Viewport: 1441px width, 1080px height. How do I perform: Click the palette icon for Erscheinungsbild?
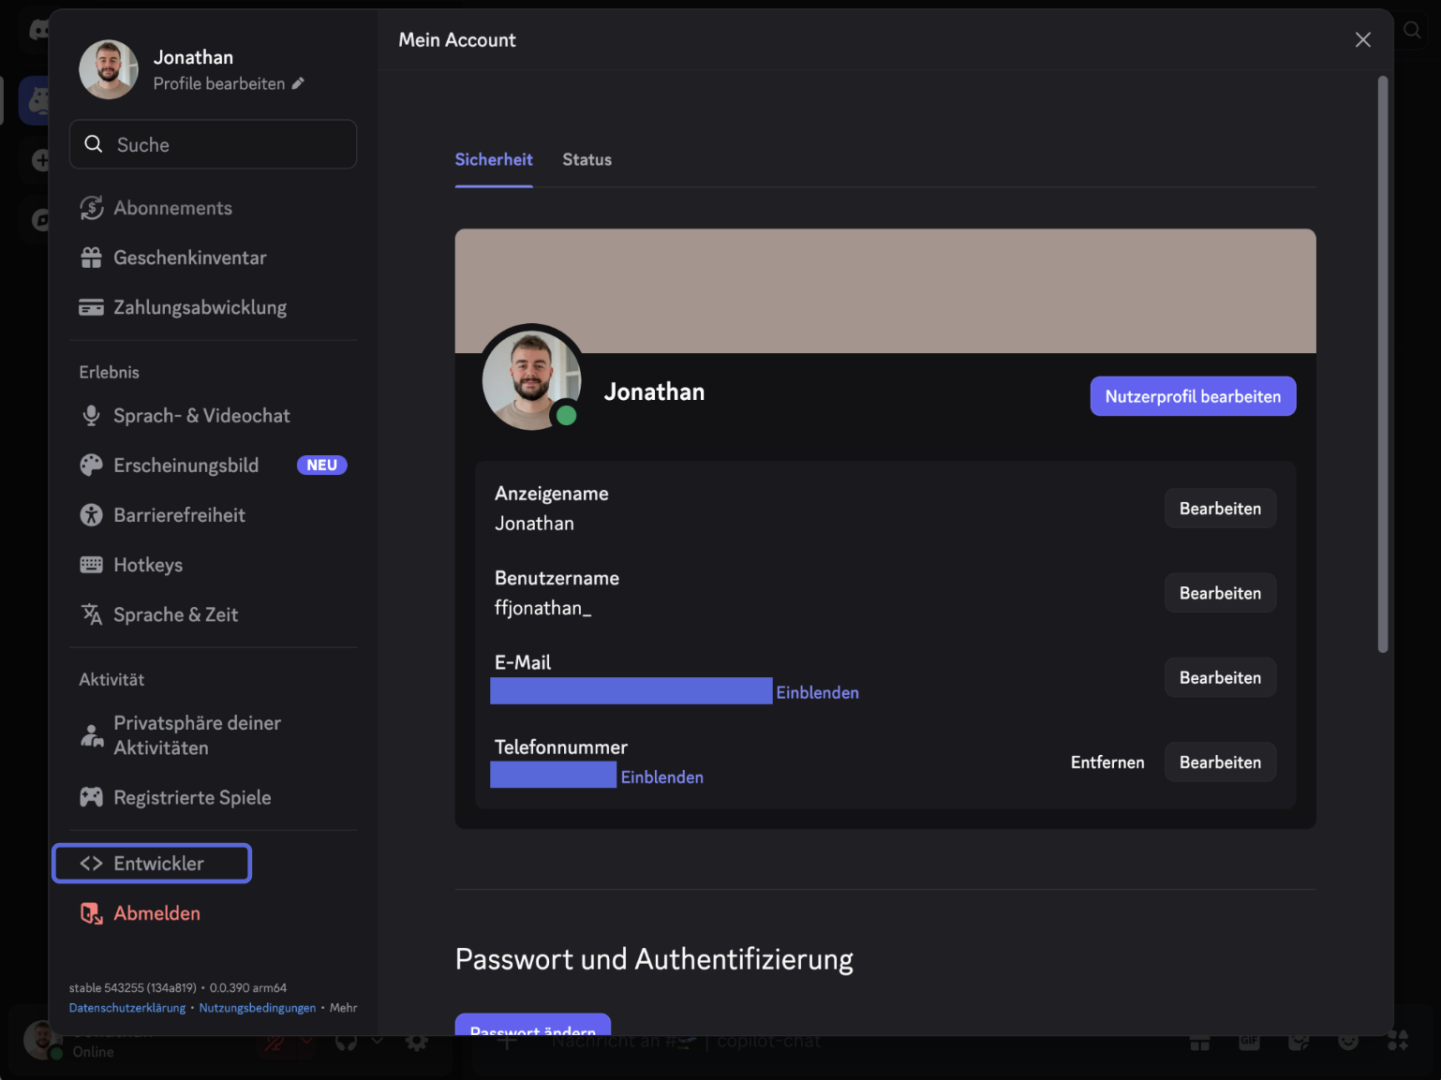(91, 466)
